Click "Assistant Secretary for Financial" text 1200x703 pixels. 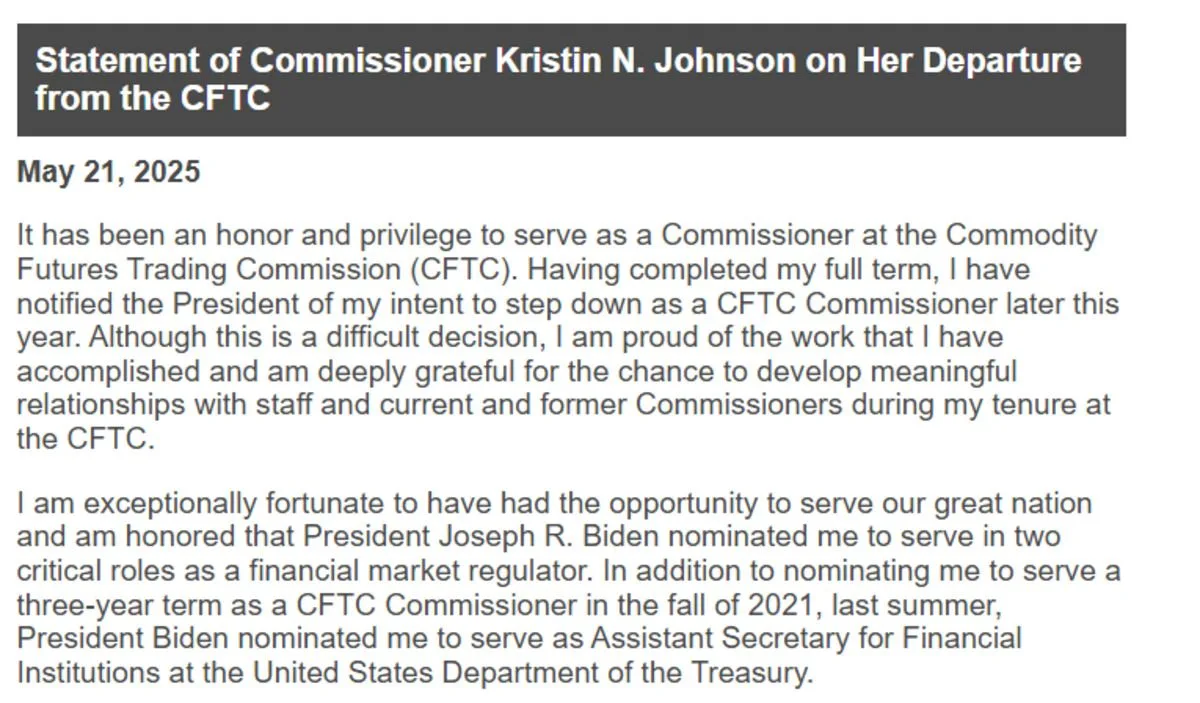[x=806, y=638]
